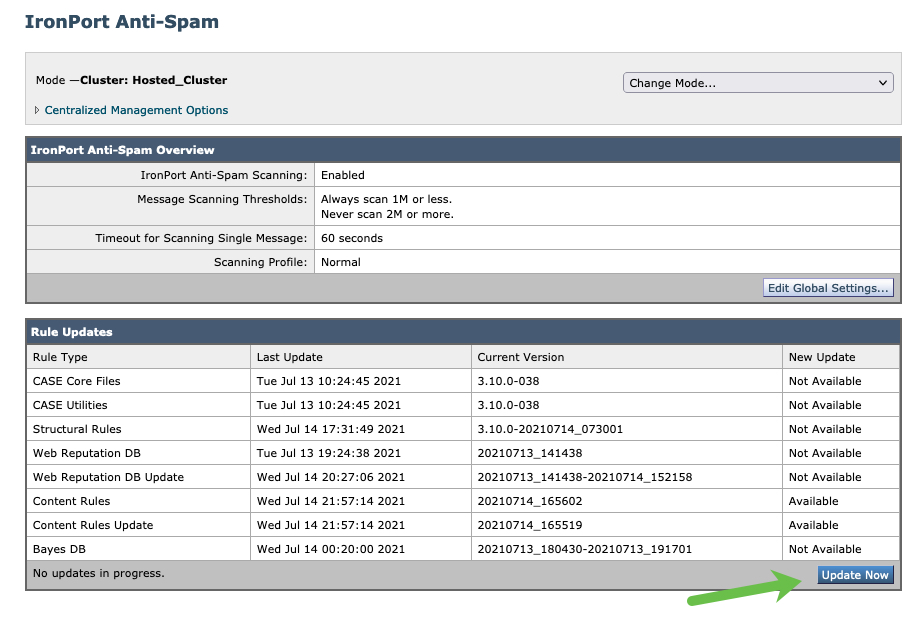Click Never scan 2M or more text
Screen dimensions: 912x634
pyautogui.click(x=387, y=214)
